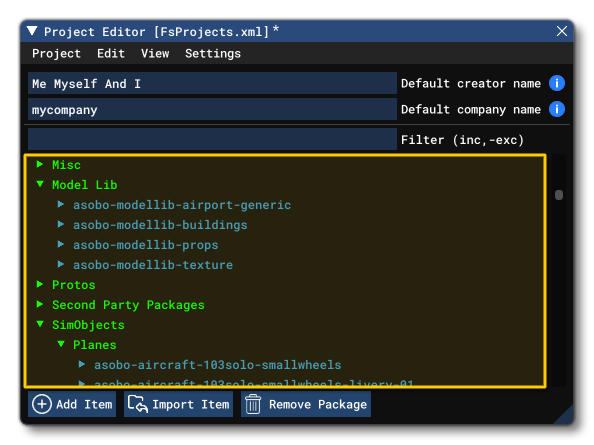Open the Edit menu

[111, 53]
